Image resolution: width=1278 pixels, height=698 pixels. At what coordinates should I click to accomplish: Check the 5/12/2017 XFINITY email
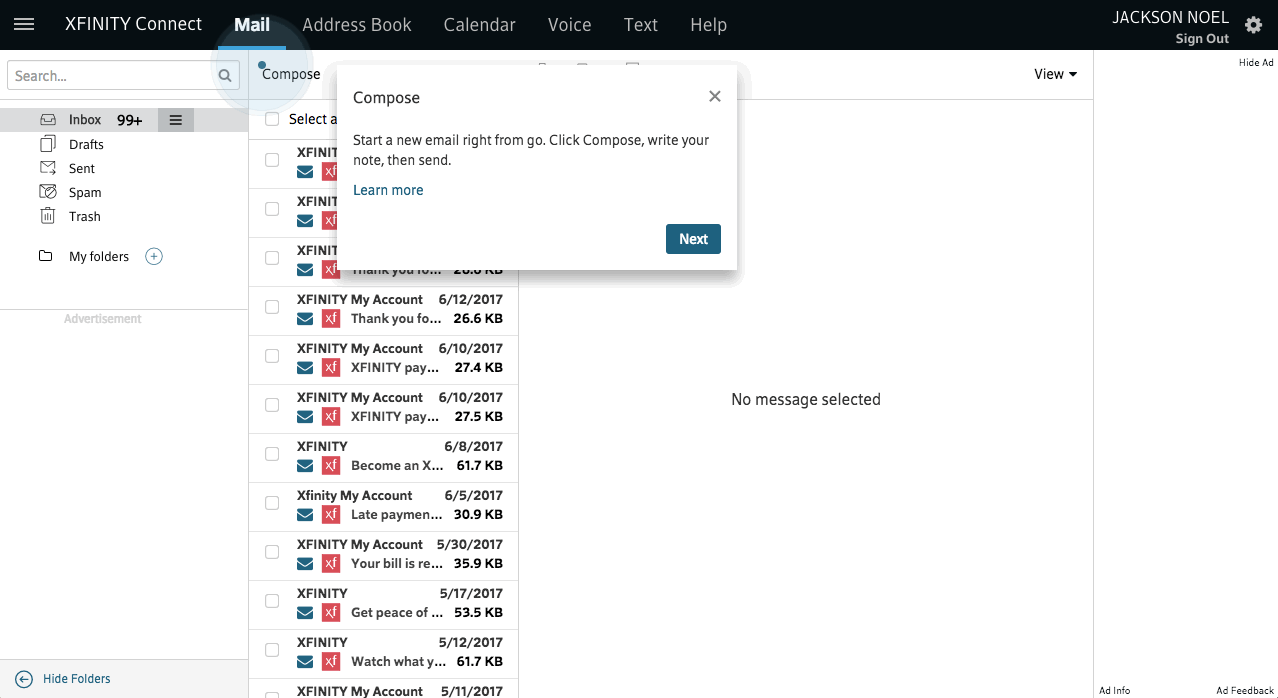[x=272, y=650]
